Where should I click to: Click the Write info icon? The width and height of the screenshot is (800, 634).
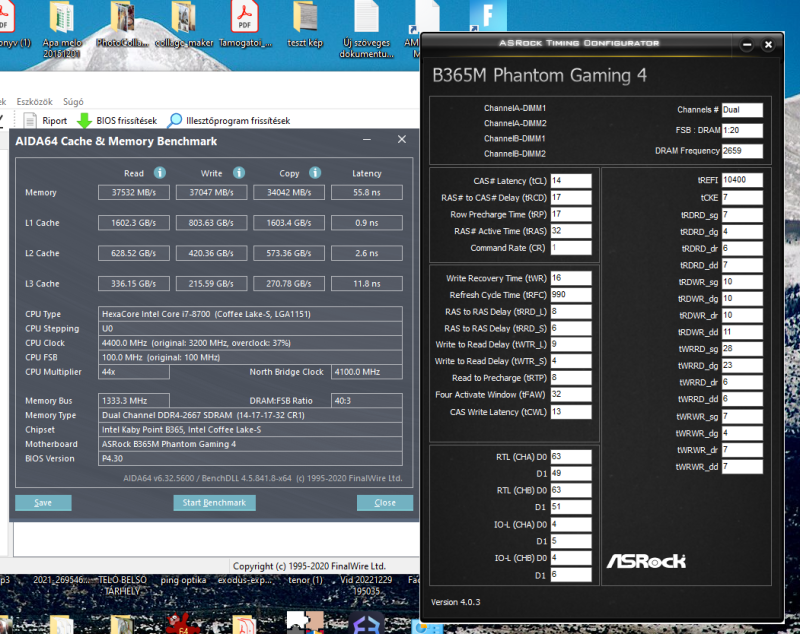239,173
